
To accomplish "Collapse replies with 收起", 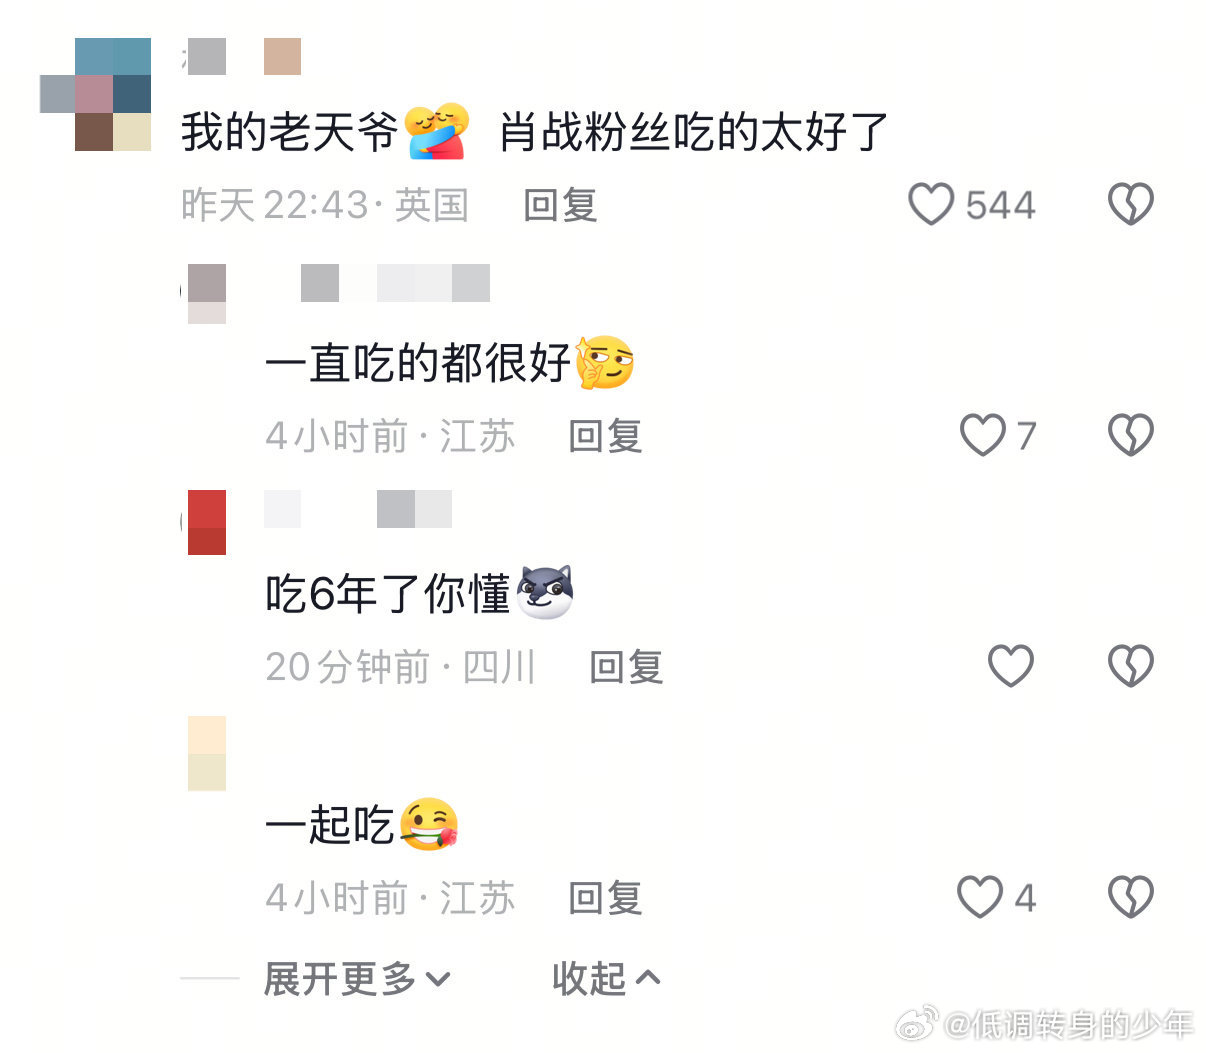I will [606, 978].
